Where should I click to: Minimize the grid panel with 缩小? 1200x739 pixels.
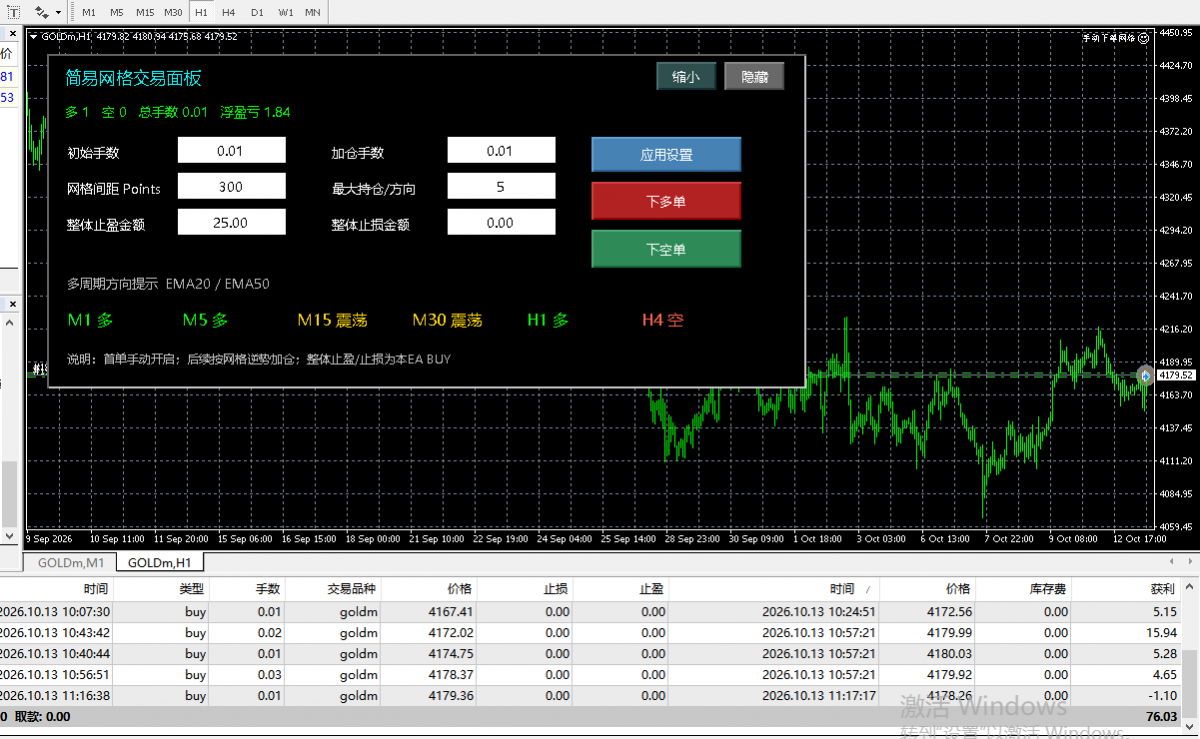coord(686,76)
